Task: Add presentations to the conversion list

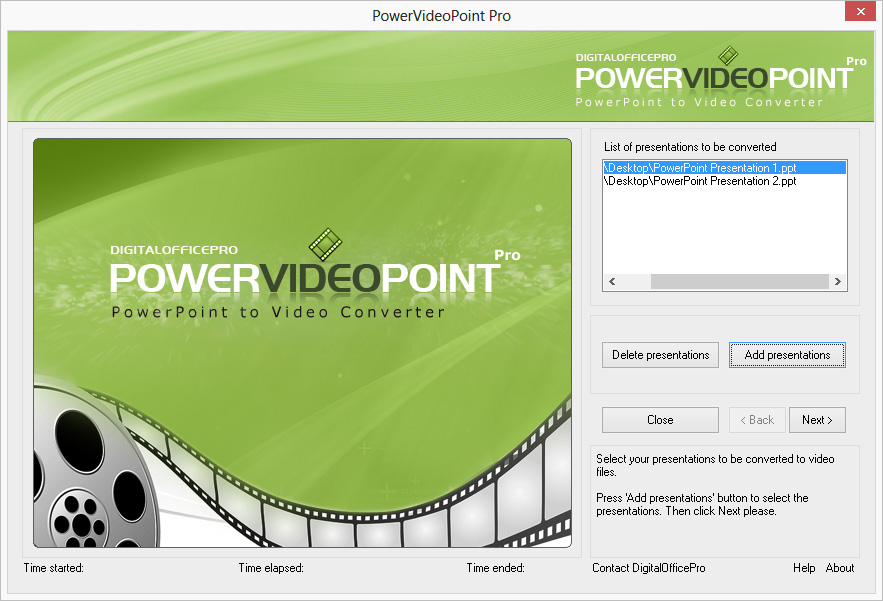Action: [x=787, y=354]
